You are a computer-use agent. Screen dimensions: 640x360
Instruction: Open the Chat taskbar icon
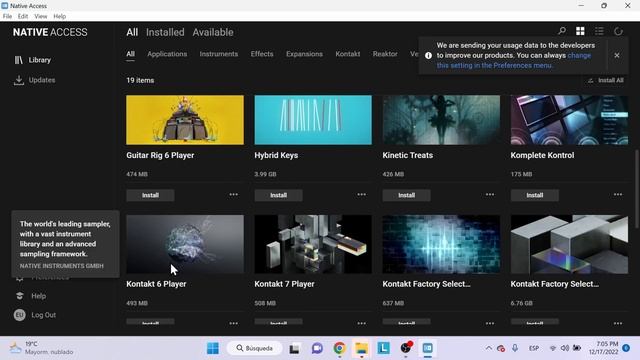[x=317, y=348]
